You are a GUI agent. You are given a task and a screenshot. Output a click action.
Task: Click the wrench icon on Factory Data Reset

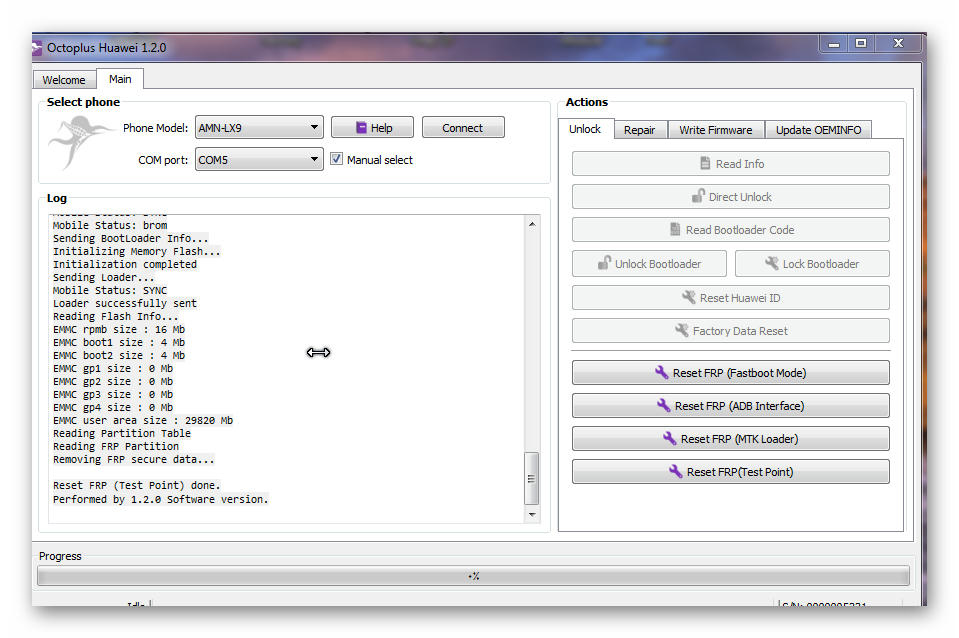point(682,330)
